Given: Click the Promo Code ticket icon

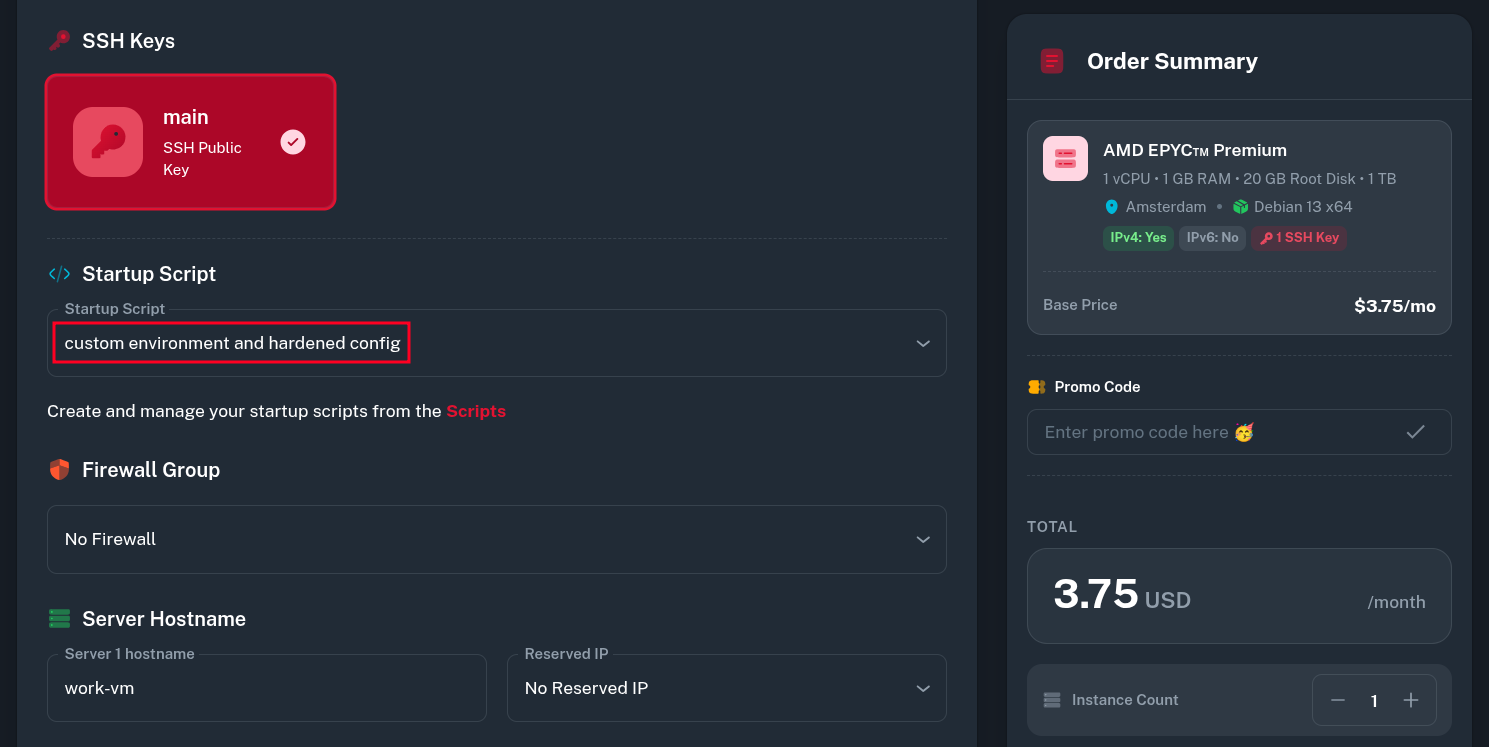Looking at the screenshot, I should click(x=1037, y=387).
